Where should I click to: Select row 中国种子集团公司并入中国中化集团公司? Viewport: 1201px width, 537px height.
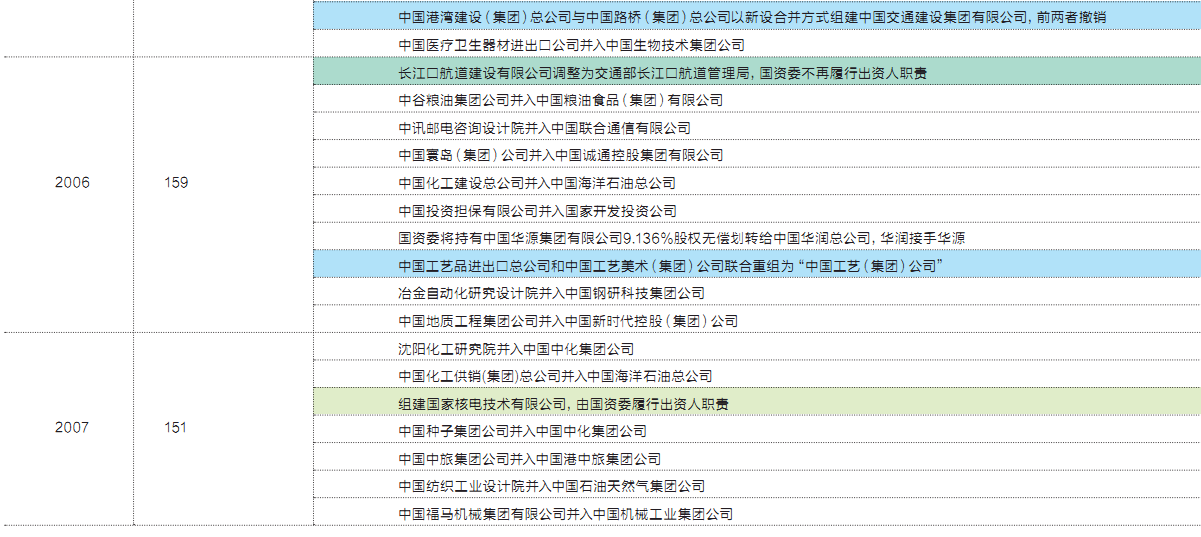click(757, 431)
